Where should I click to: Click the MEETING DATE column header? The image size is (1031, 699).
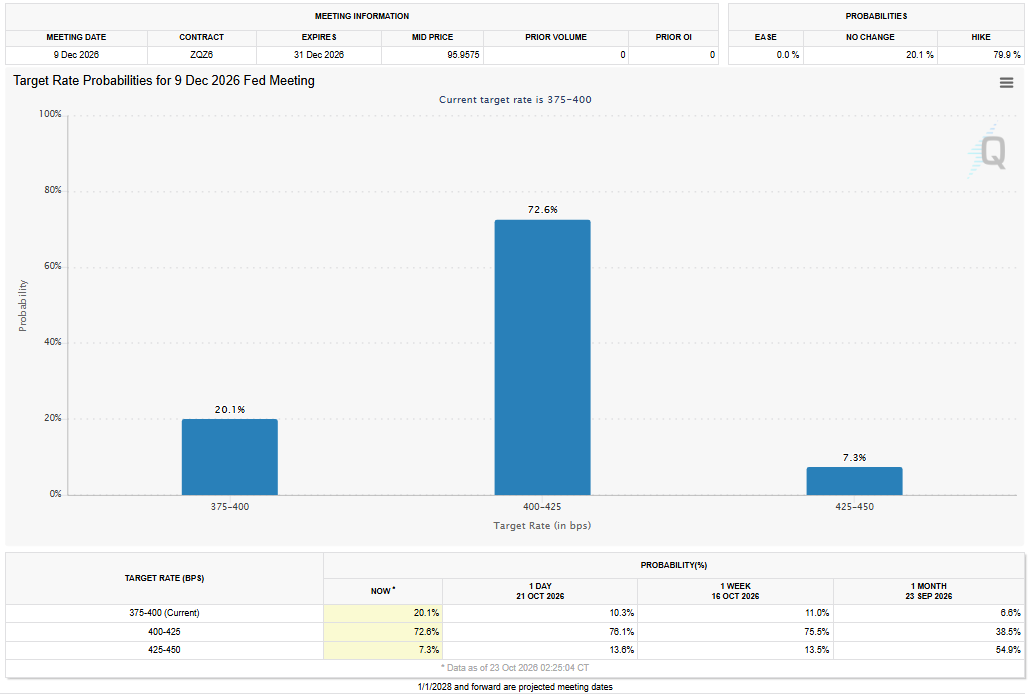tap(76, 37)
